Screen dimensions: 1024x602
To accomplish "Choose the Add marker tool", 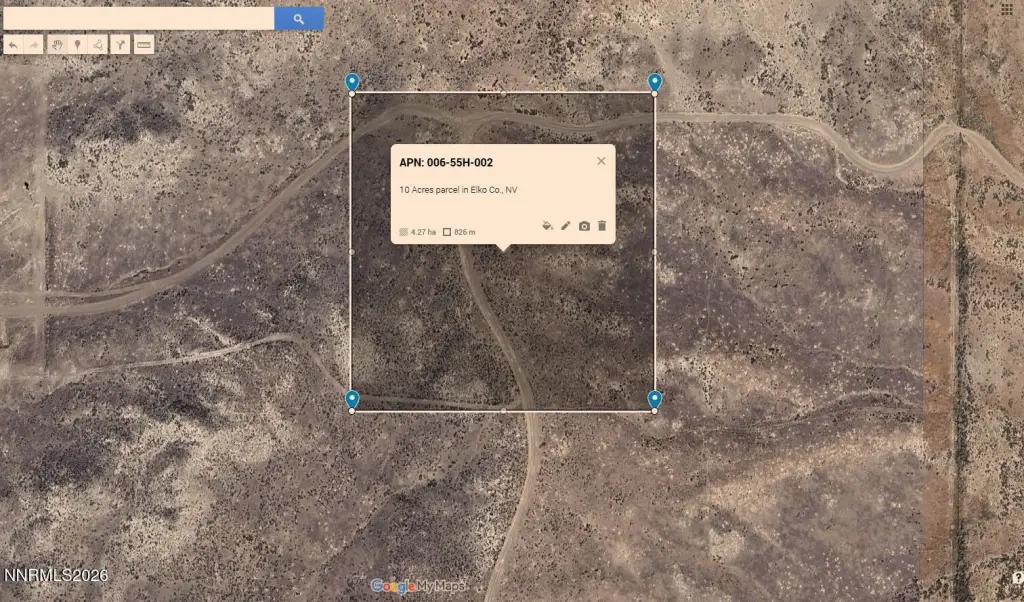I will (x=77, y=45).
